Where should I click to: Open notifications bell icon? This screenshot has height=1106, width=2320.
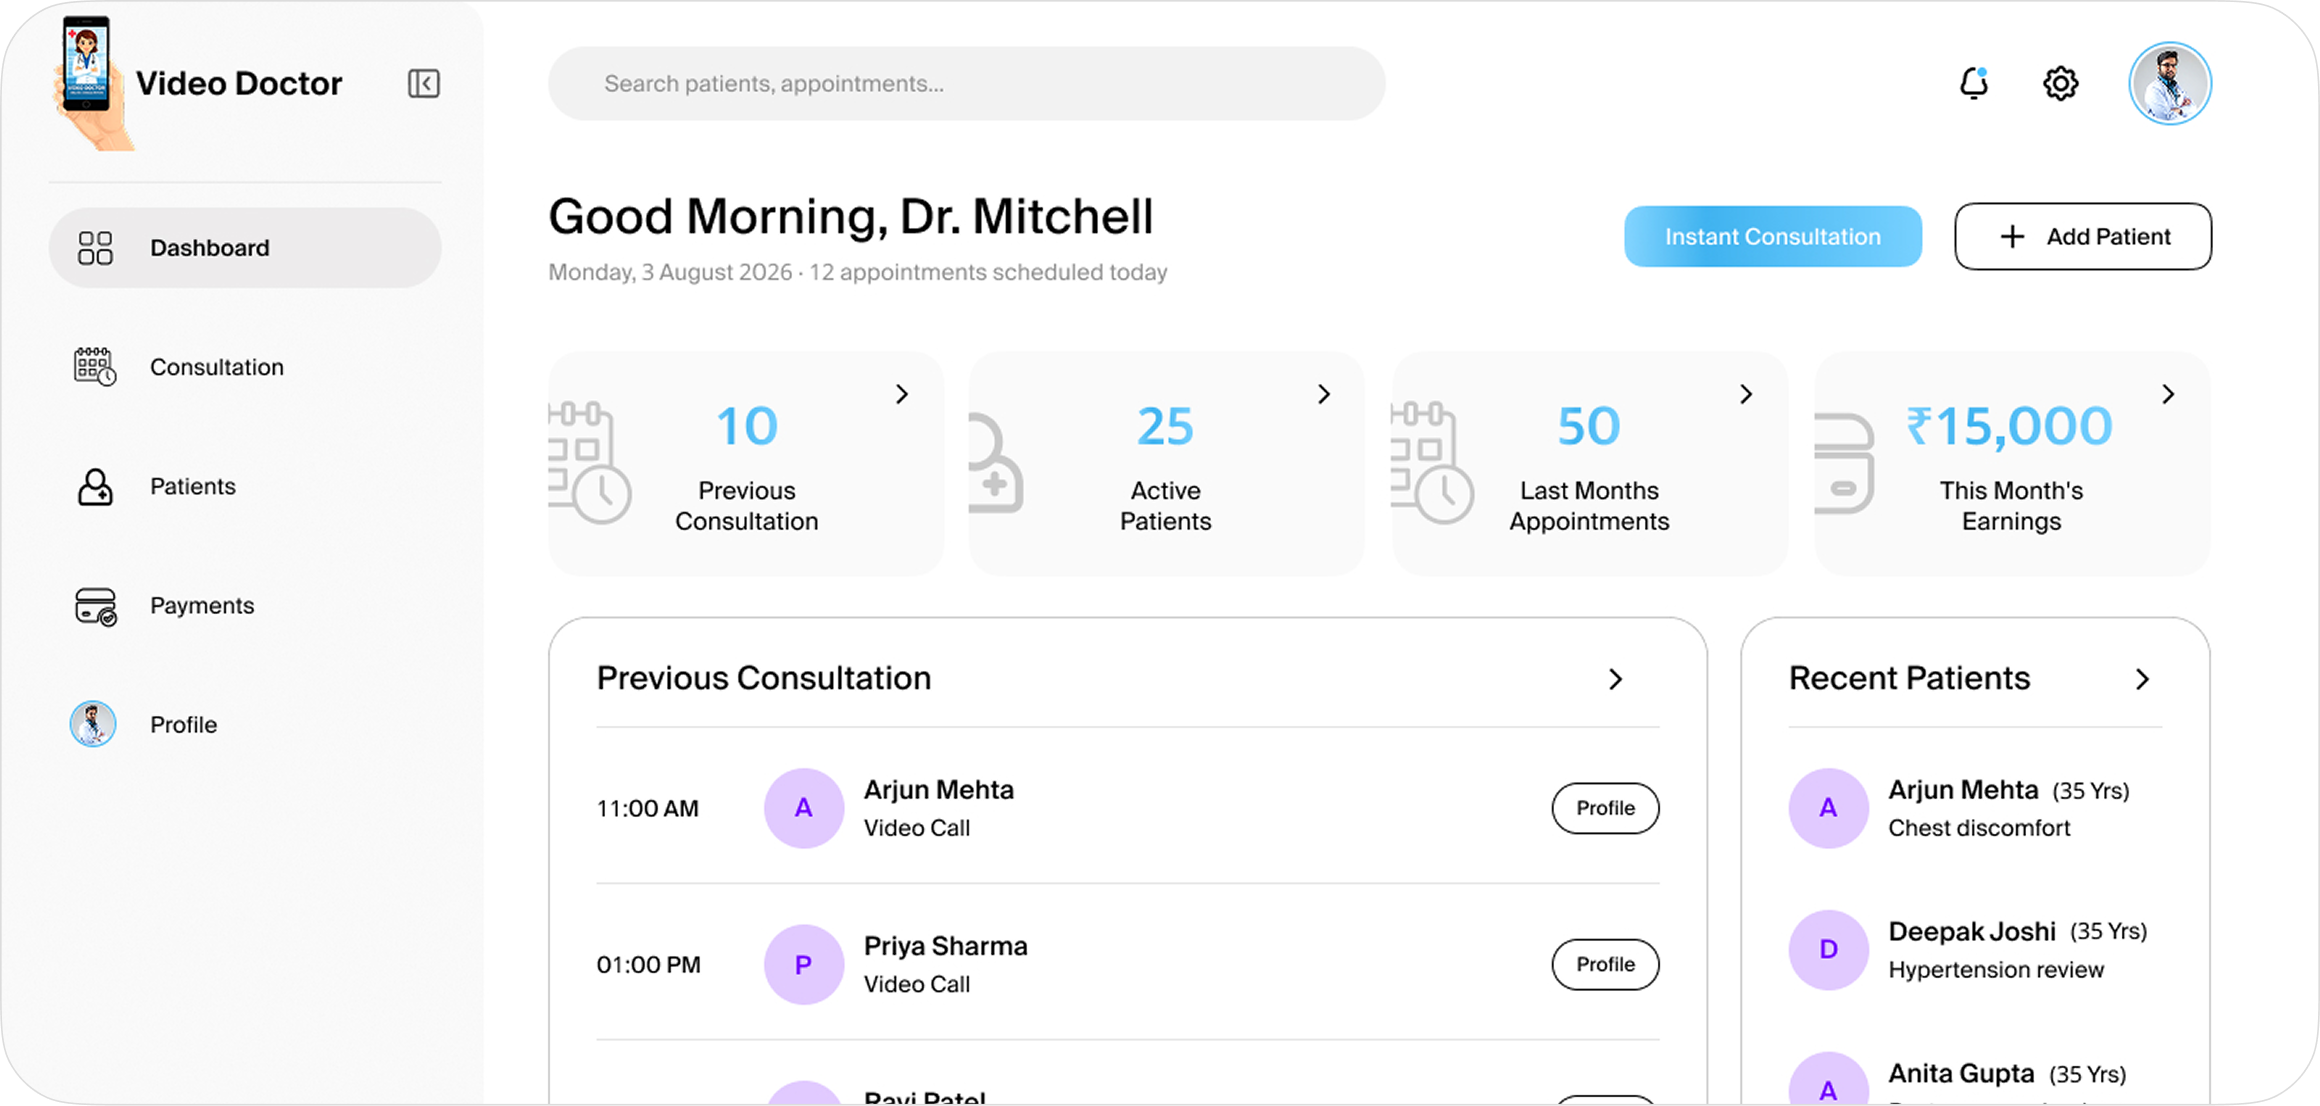pyautogui.click(x=1974, y=83)
